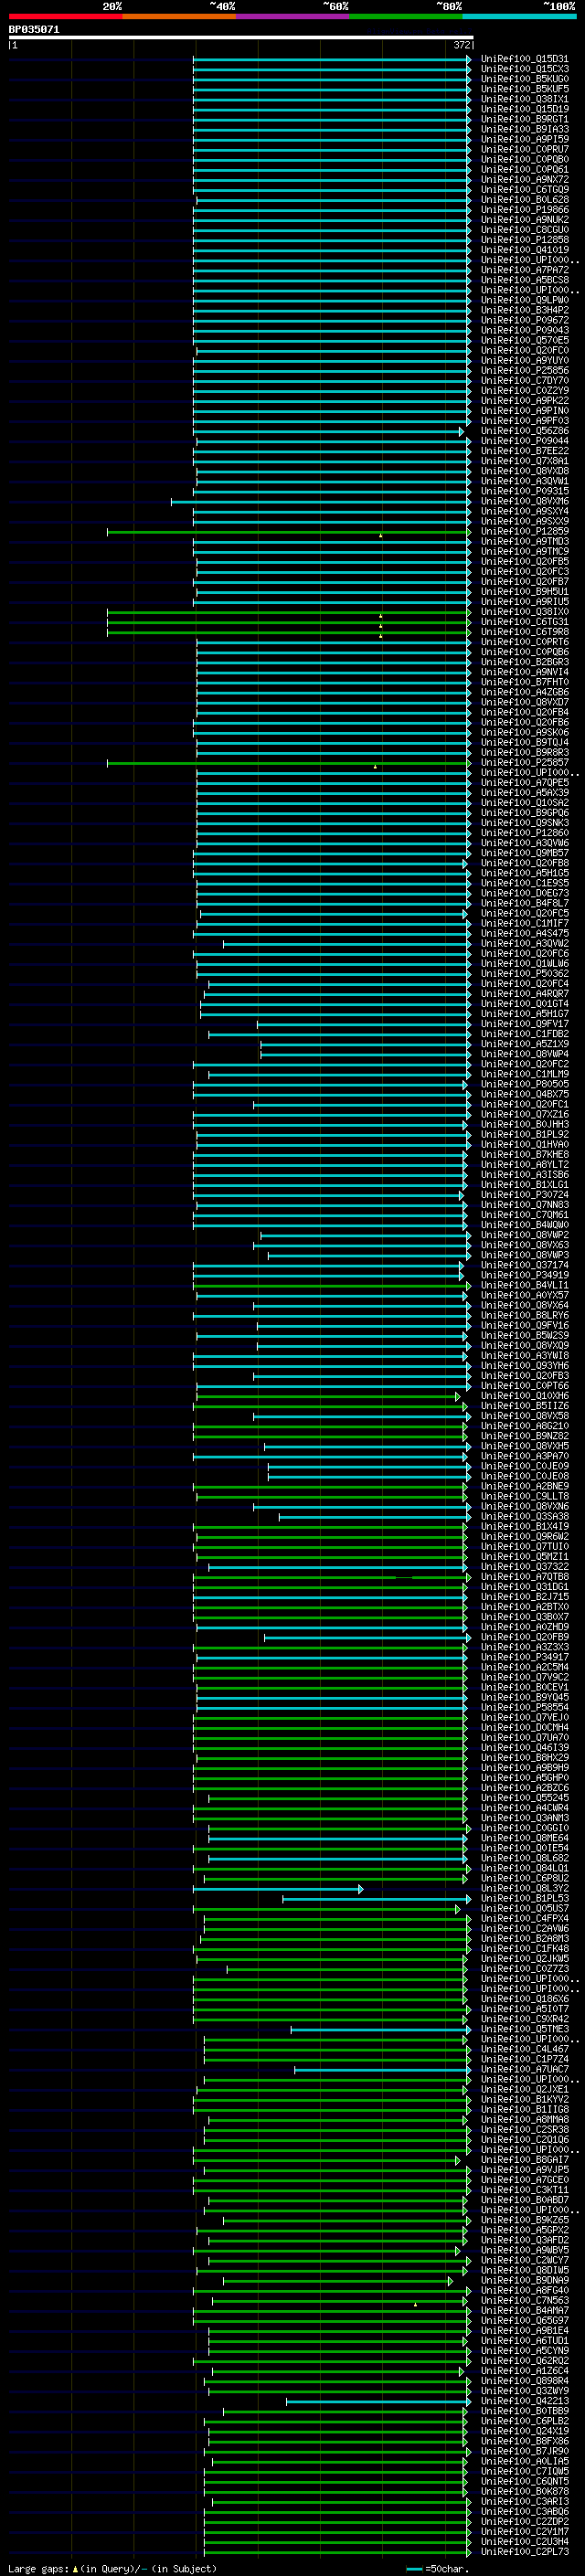Image resolution: width=585 pixels, height=2576 pixels.
Task: Select hit label UniRef100_Q05US7
Action: [525, 1908]
